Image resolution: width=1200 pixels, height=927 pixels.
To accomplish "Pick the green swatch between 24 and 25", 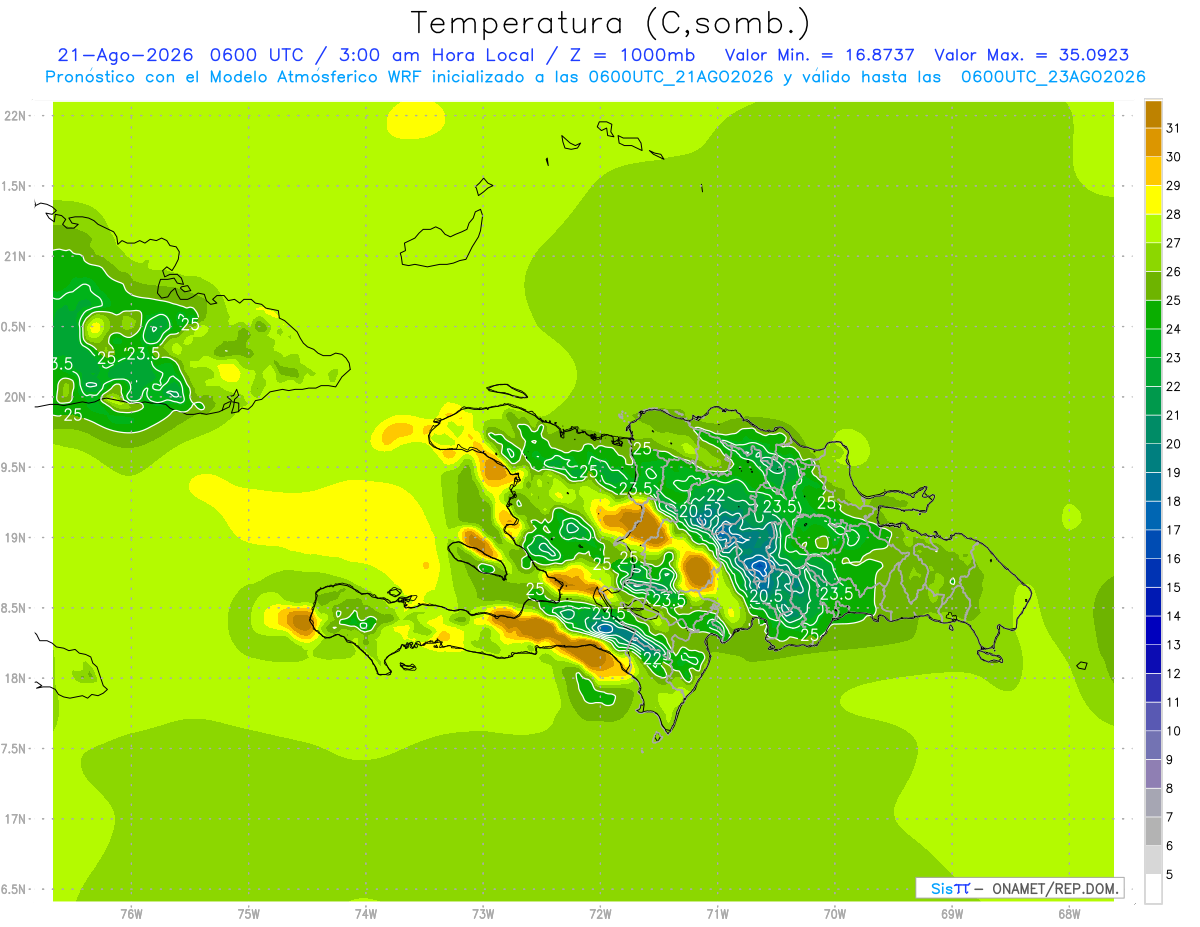I will (1153, 314).
